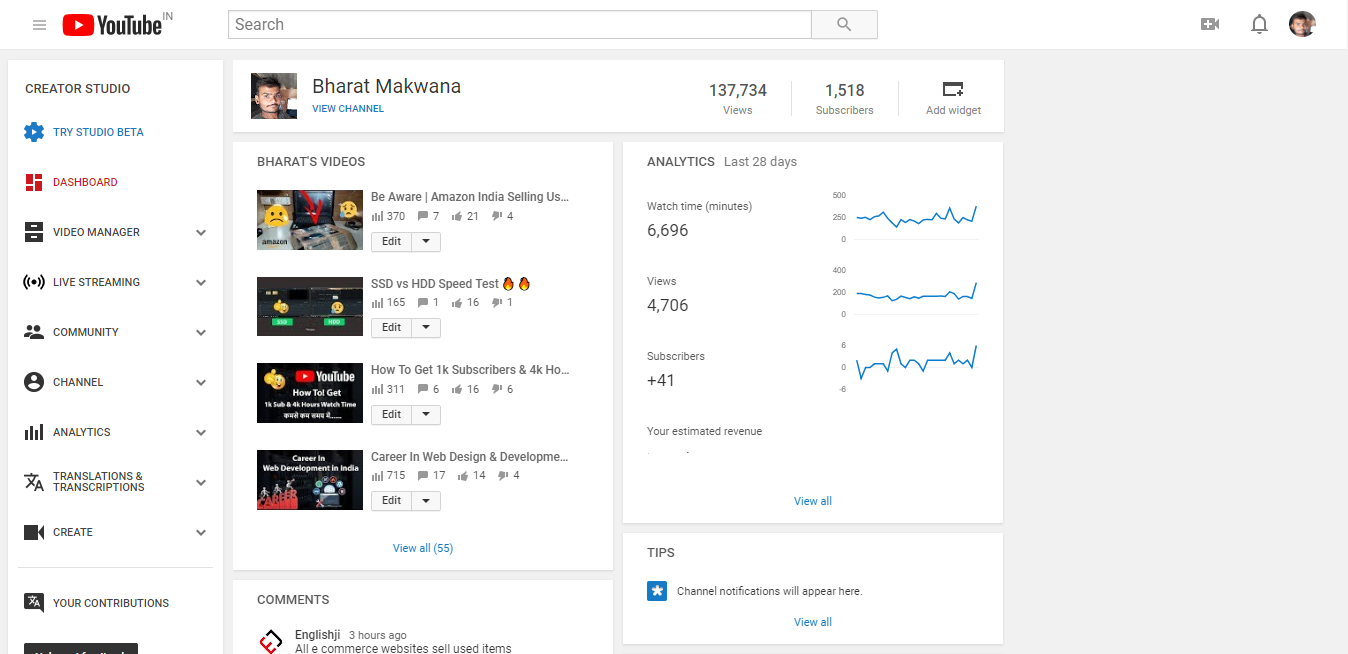The height and width of the screenshot is (654, 1348).
Task: Open the create video upload icon
Action: [x=1210, y=25]
